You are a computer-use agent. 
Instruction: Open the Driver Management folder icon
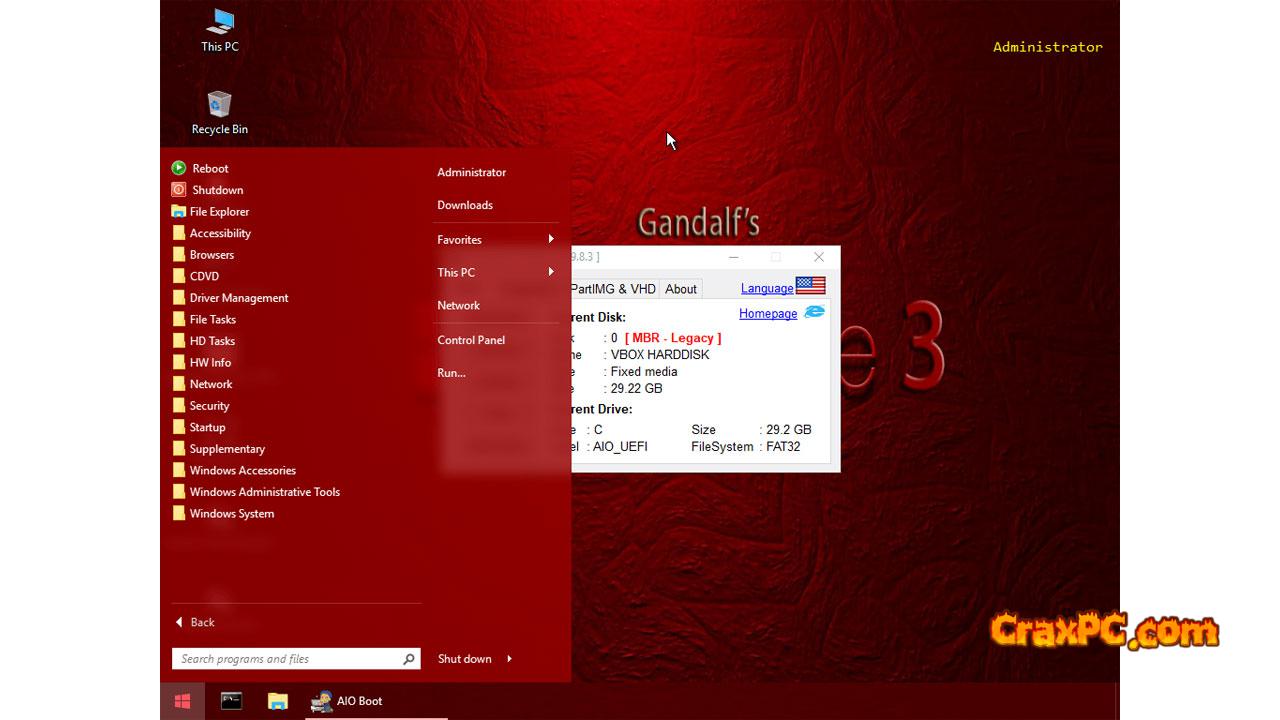(178, 298)
